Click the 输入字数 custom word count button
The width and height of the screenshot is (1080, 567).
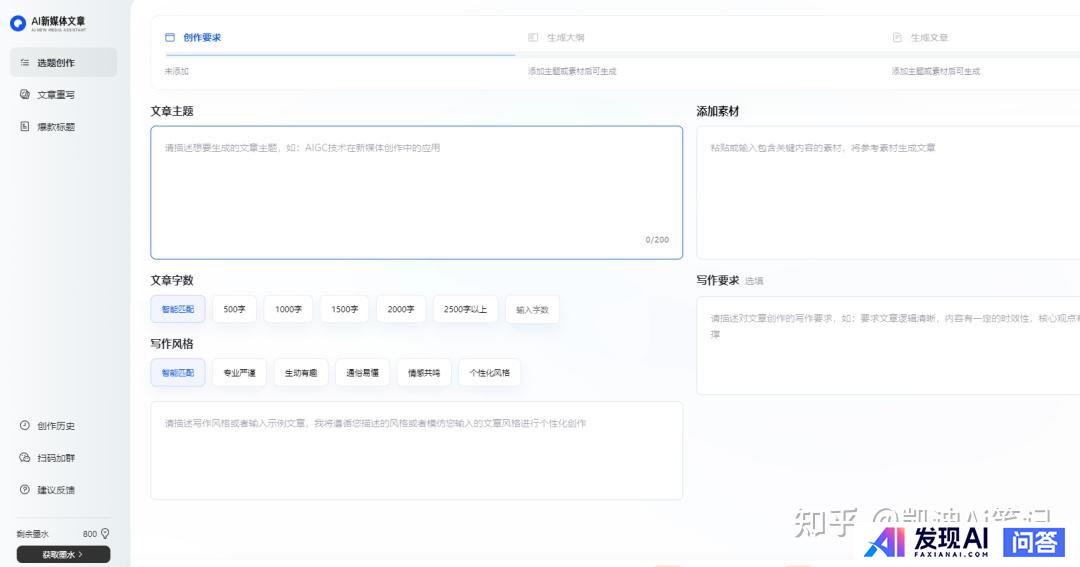click(532, 309)
